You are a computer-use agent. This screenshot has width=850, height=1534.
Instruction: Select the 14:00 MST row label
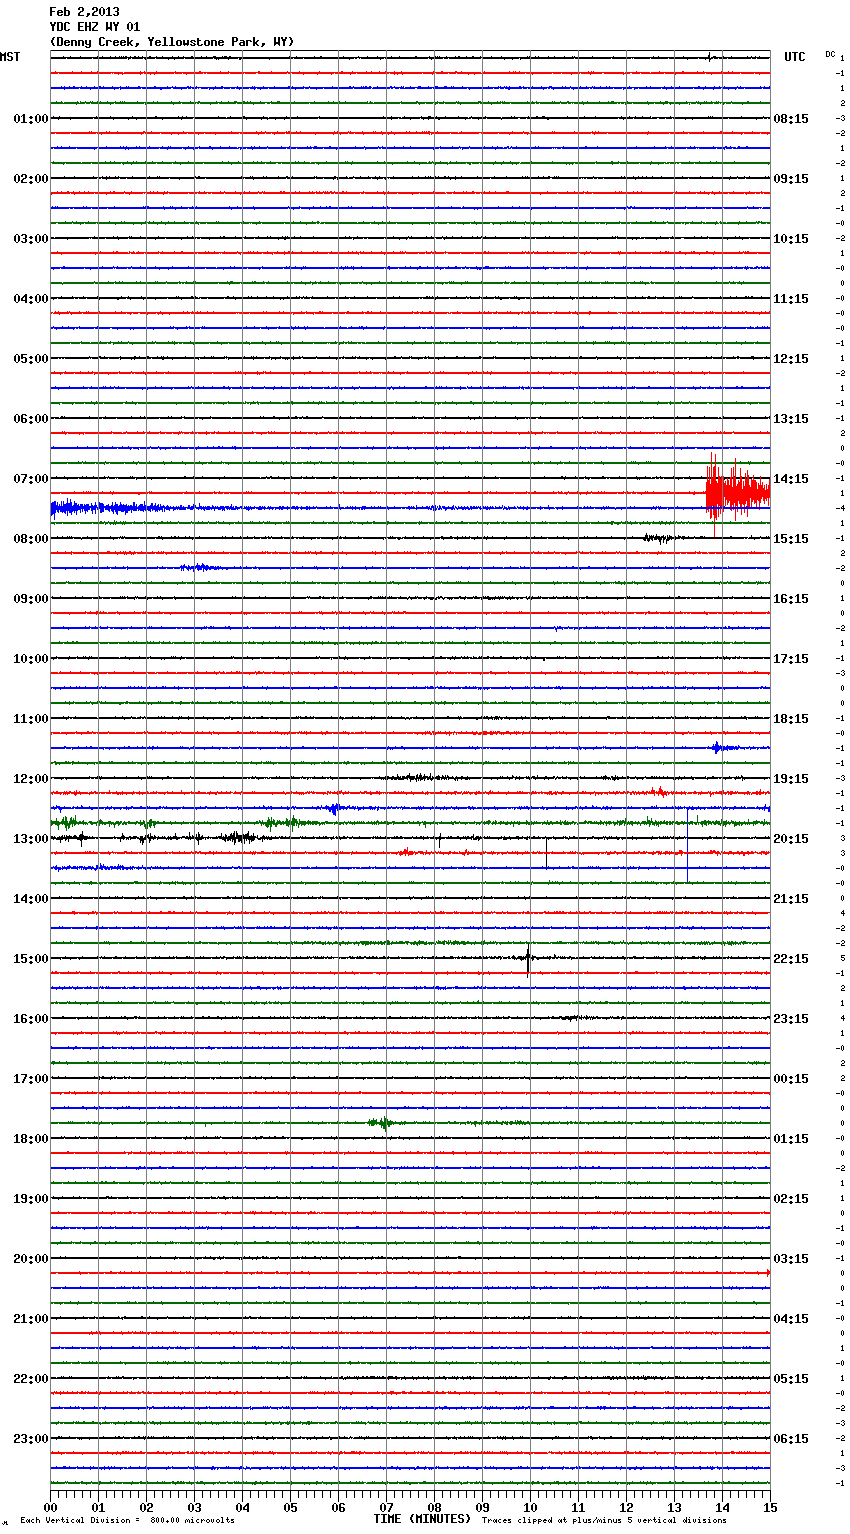pos(31,899)
